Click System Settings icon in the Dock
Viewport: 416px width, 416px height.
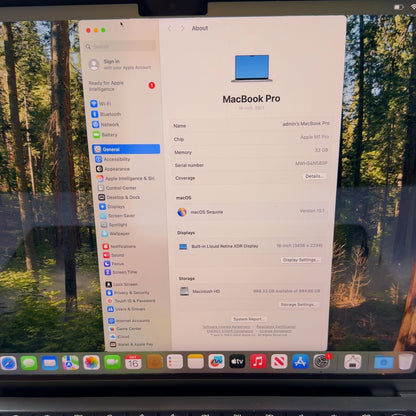(321, 361)
